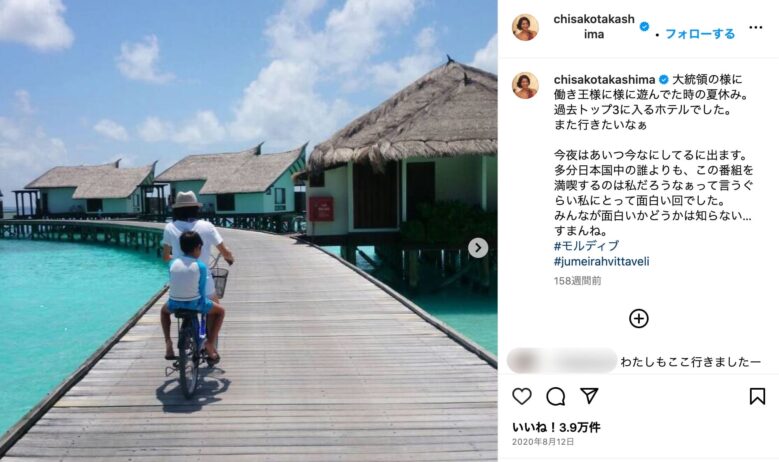Viewport: 779px width, 462px height.
Task: Open comments with the speech bubble icon
Action: (x=555, y=396)
